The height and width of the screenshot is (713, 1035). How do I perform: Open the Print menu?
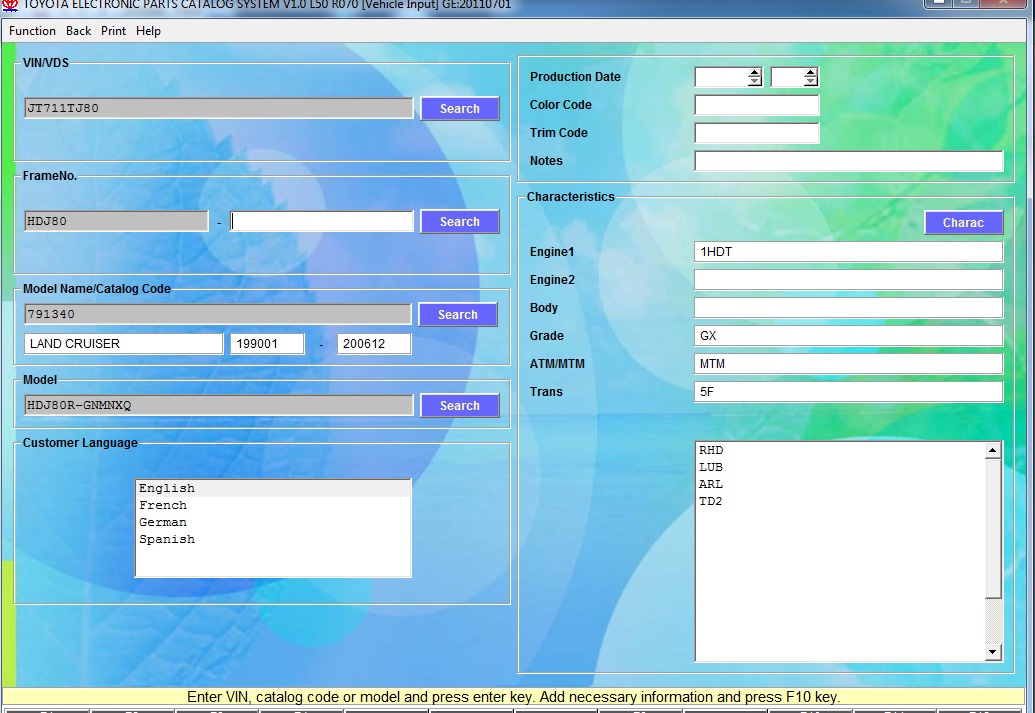[114, 31]
